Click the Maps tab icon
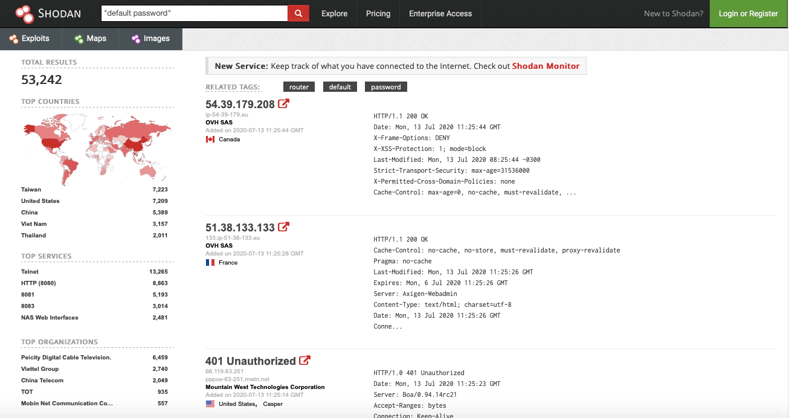The width and height of the screenshot is (789, 418). (x=78, y=39)
